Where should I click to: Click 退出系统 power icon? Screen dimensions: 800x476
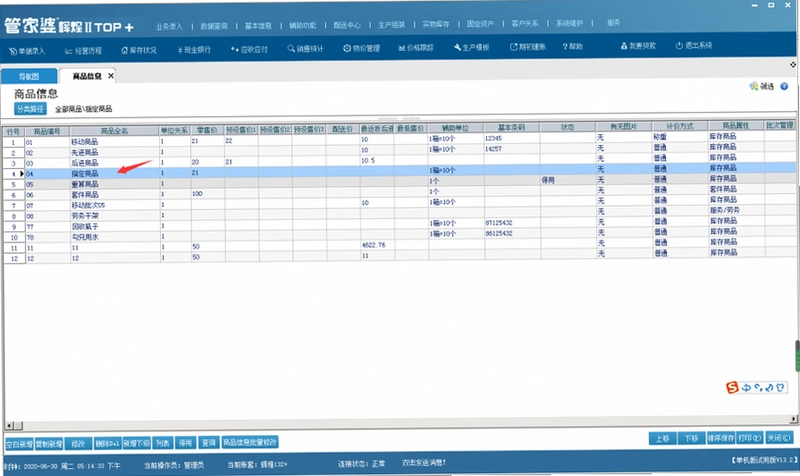[x=679, y=45]
